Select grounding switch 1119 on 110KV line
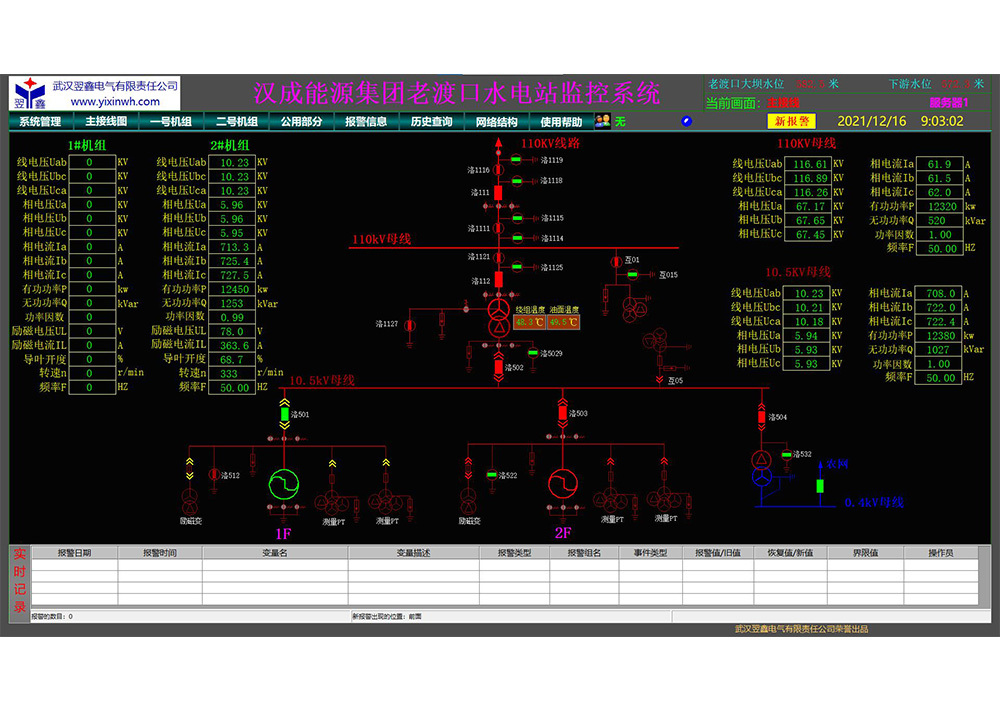The image size is (1000, 710). point(516,160)
